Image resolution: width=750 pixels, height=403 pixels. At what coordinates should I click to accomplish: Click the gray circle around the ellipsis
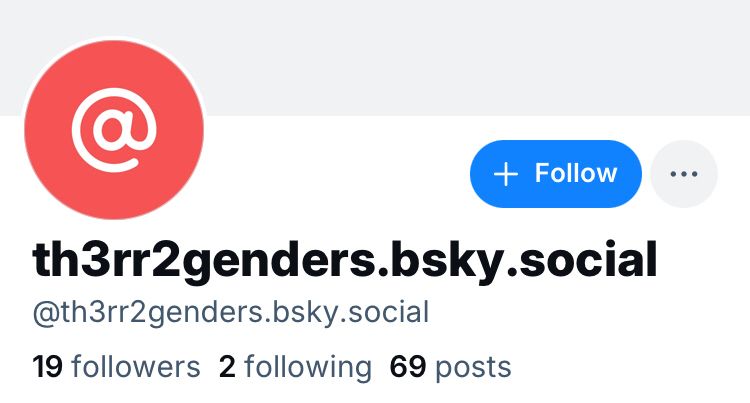pos(684,174)
